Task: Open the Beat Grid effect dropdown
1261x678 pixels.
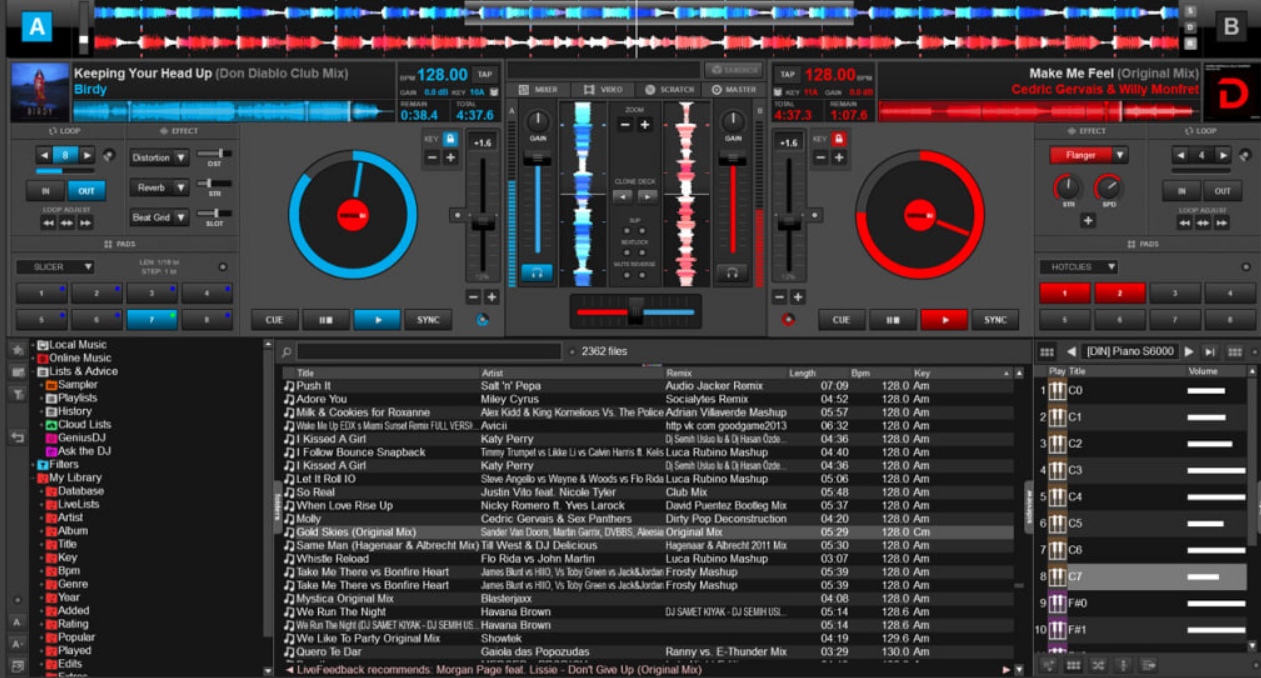Action: pyautogui.click(x=158, y=217)
